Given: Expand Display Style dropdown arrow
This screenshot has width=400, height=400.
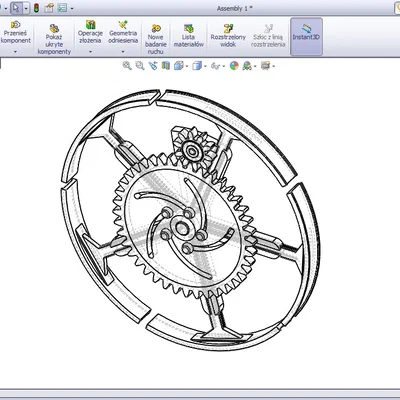Looking at the screenshot, I should [205, 66].
